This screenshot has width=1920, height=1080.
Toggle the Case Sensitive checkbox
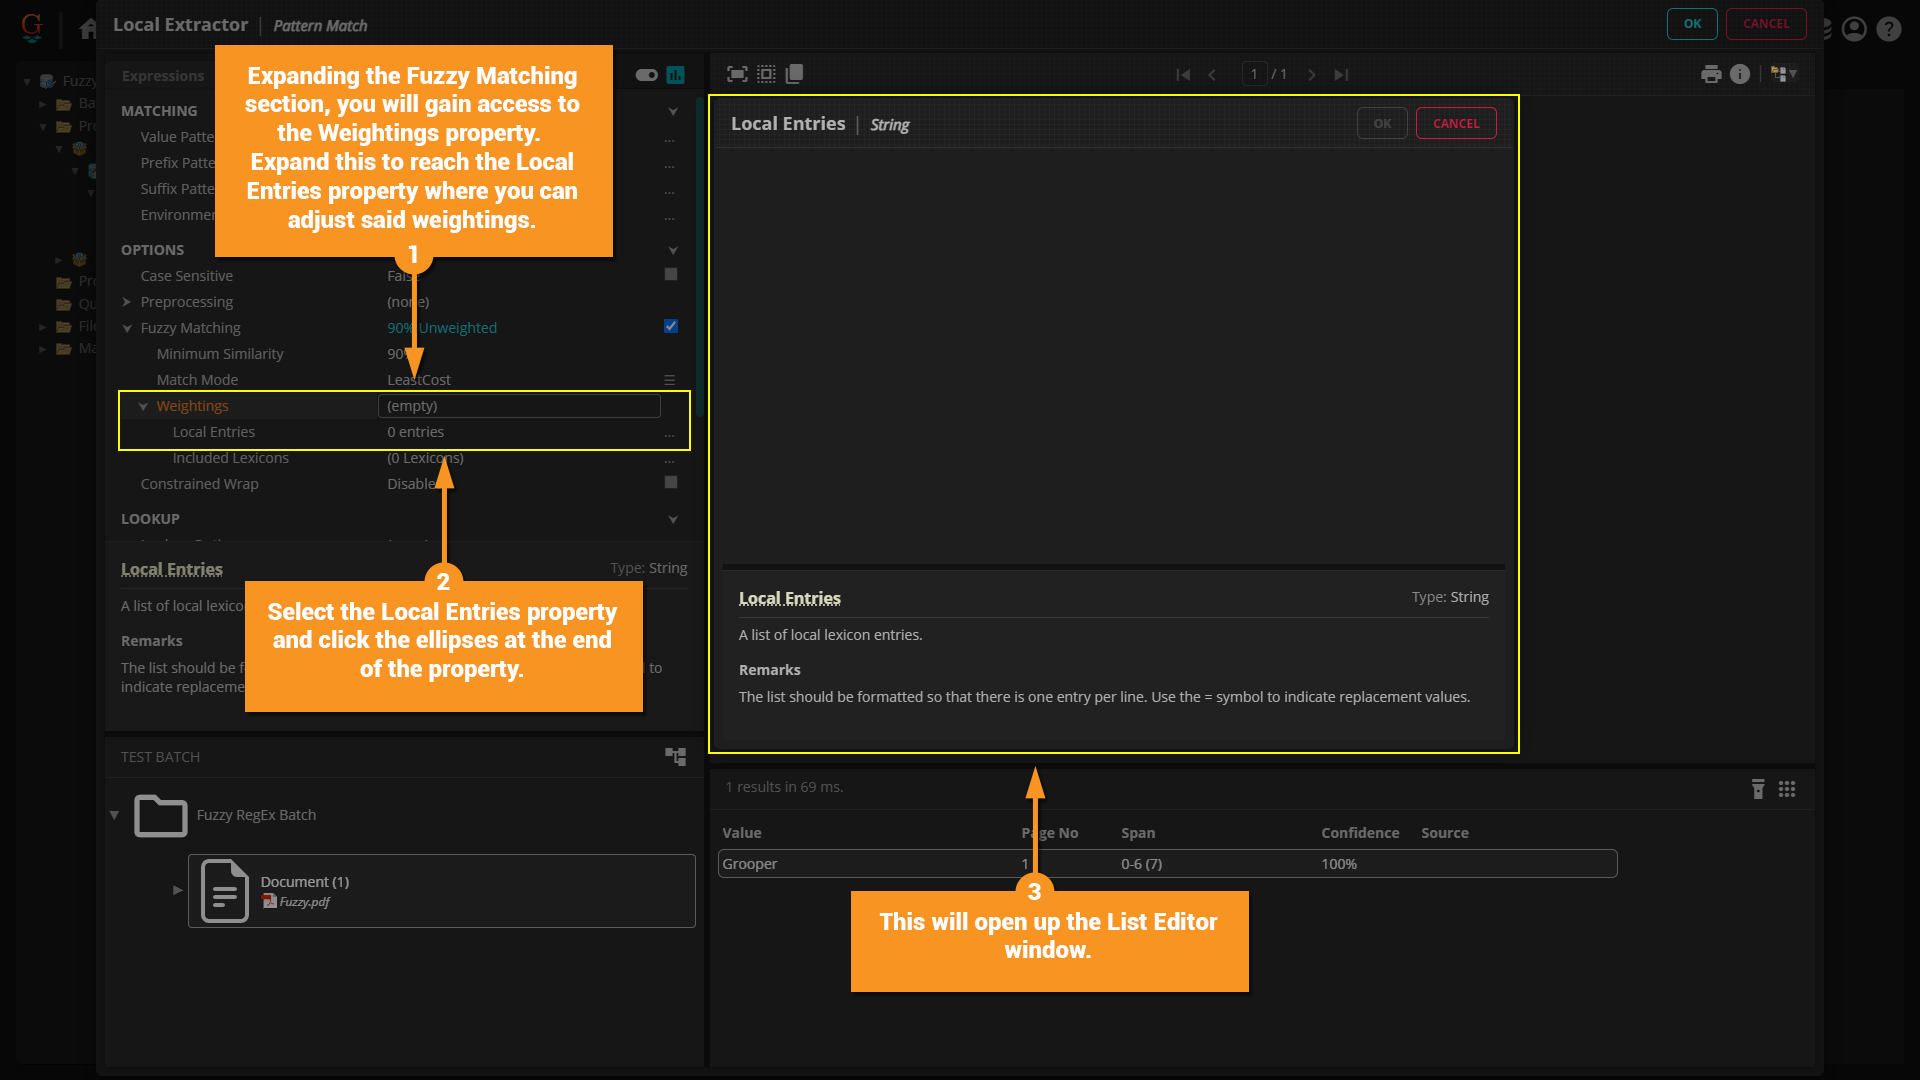(x=671, y=274)
